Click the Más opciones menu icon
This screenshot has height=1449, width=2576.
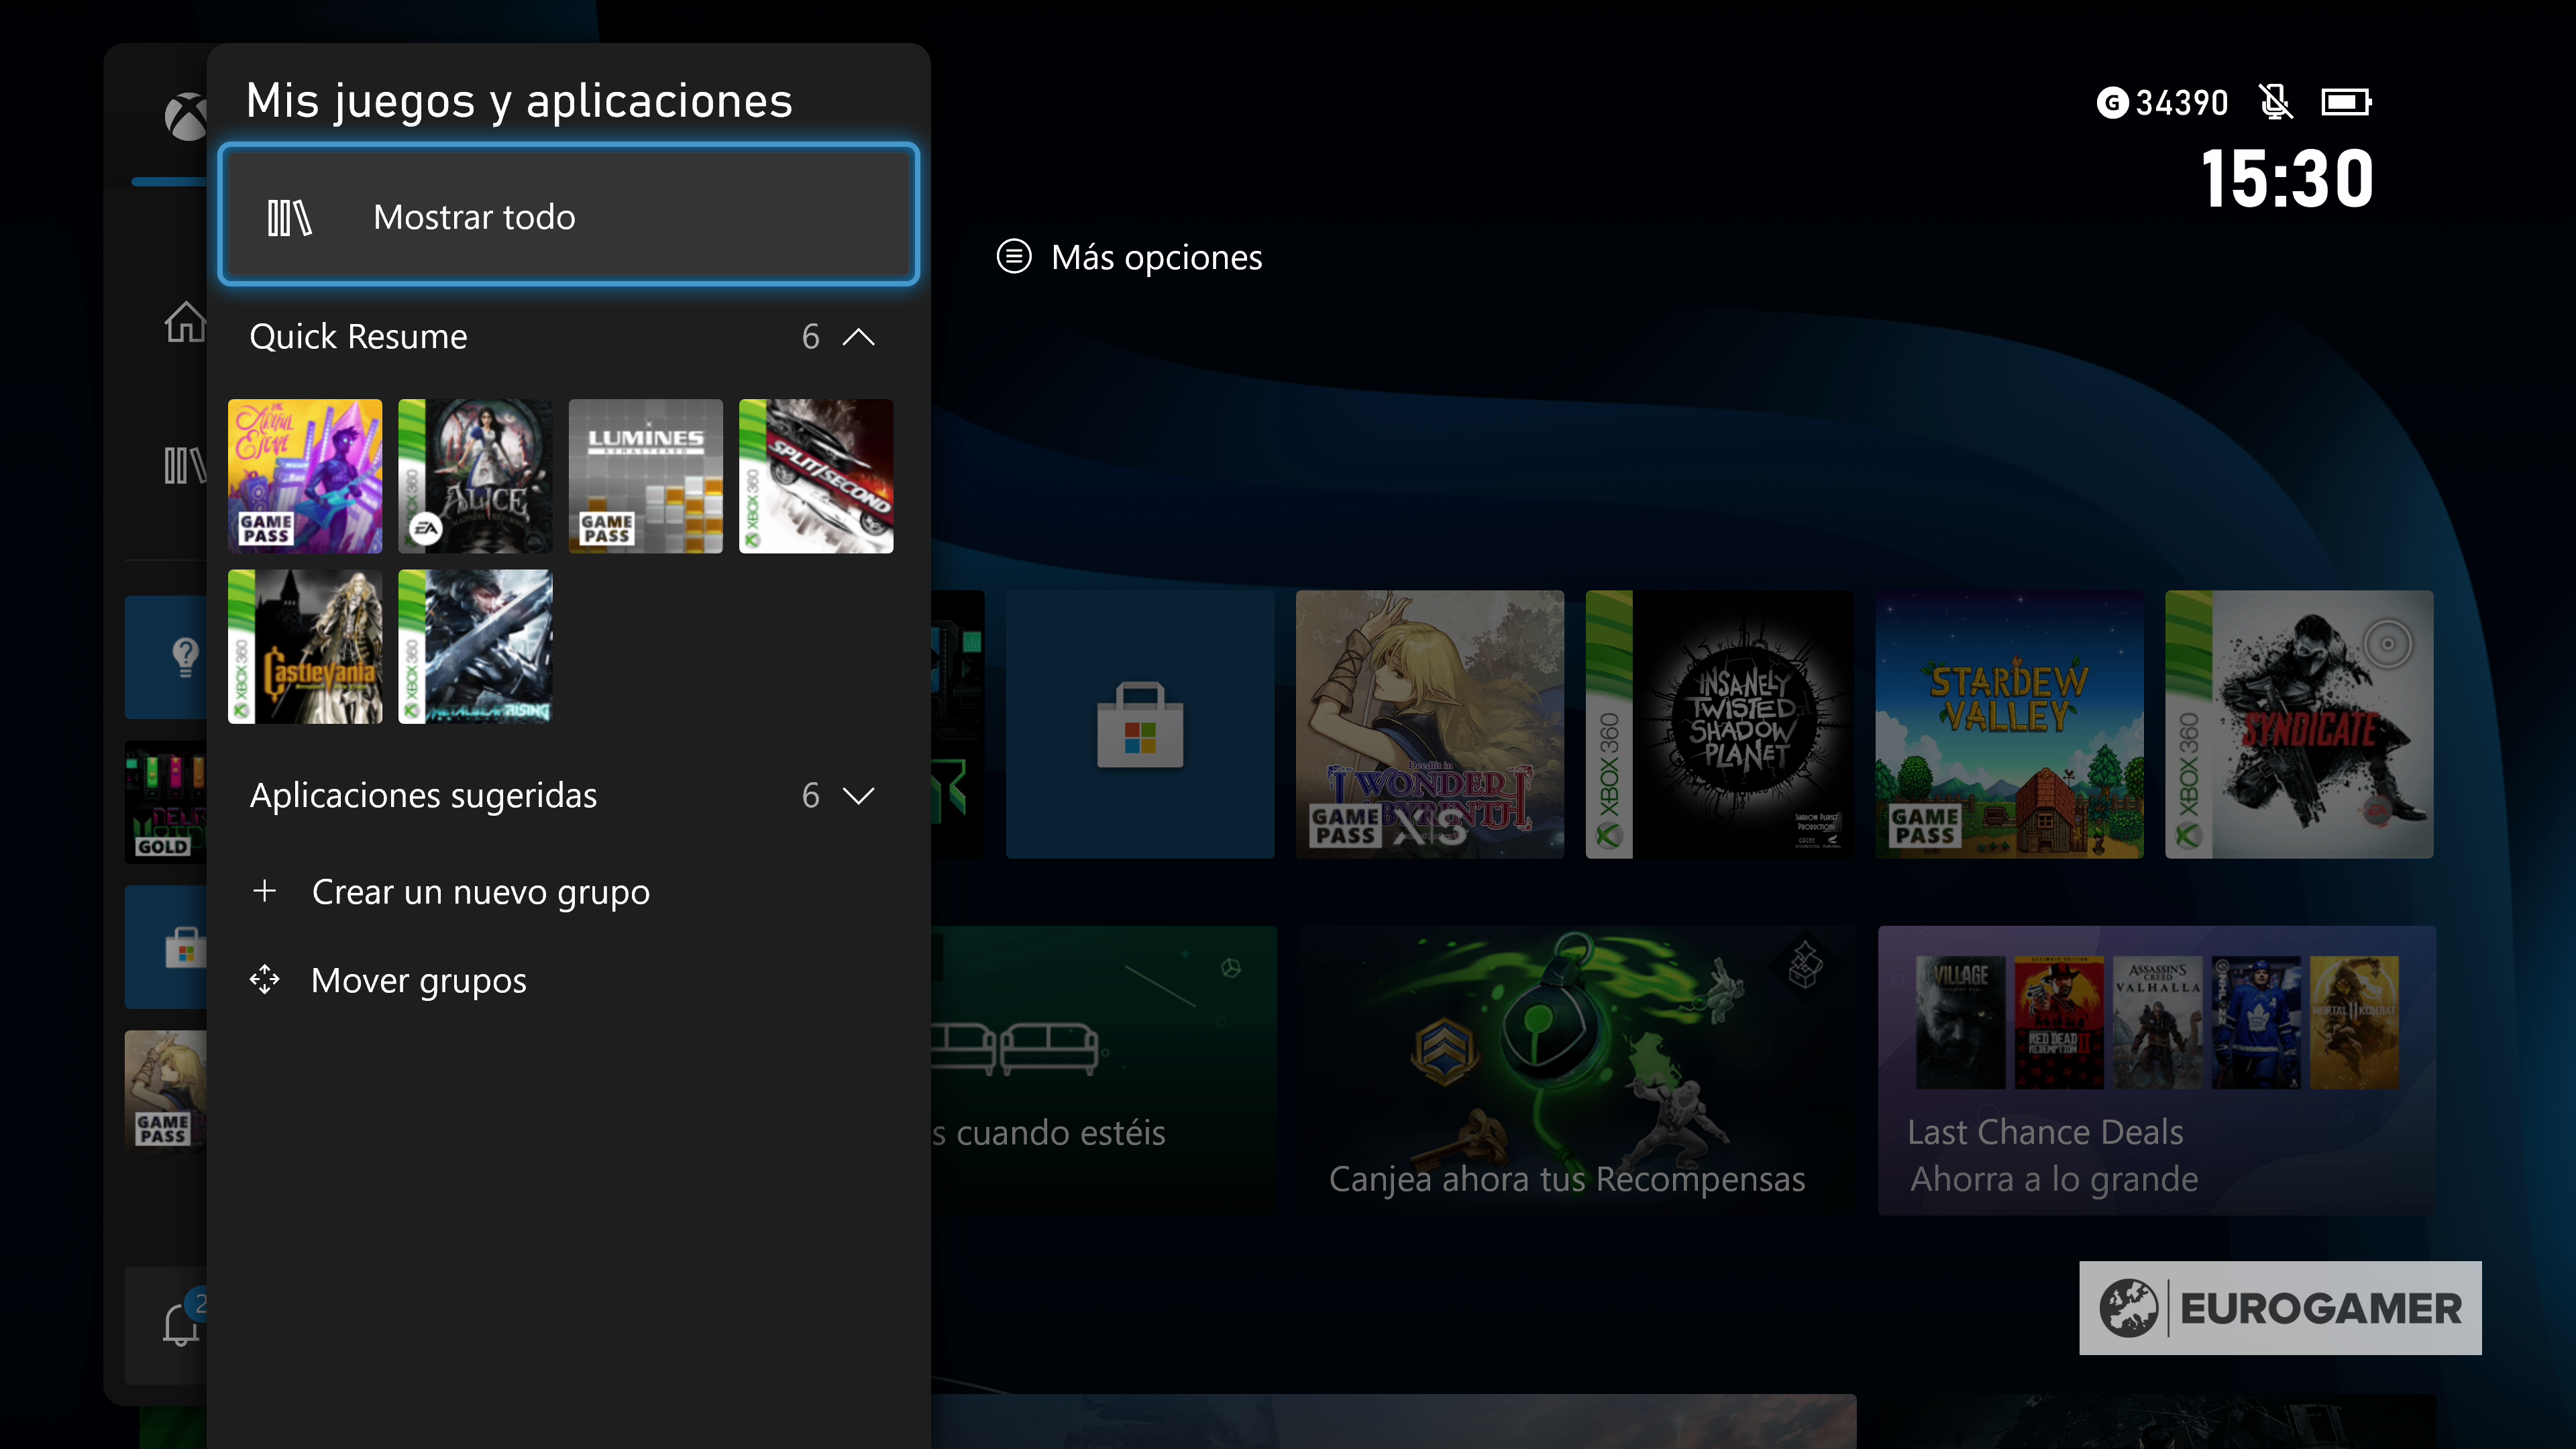1014,256
